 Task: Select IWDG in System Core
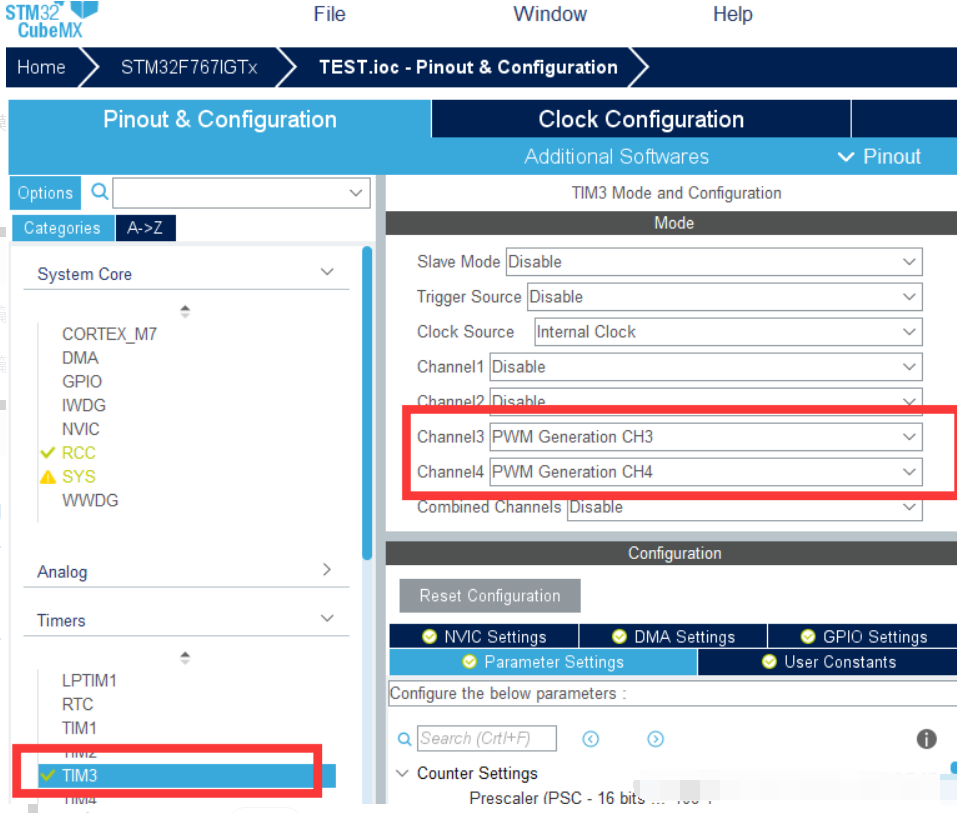click(84, 405)
